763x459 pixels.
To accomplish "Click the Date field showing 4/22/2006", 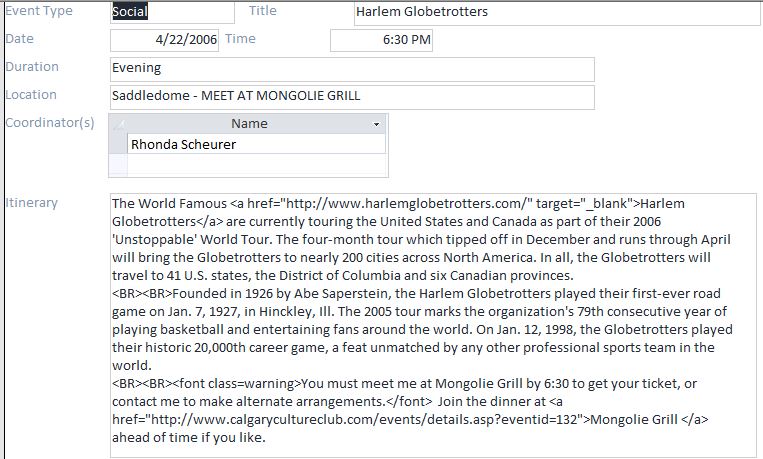I will (x=164, y=40).
